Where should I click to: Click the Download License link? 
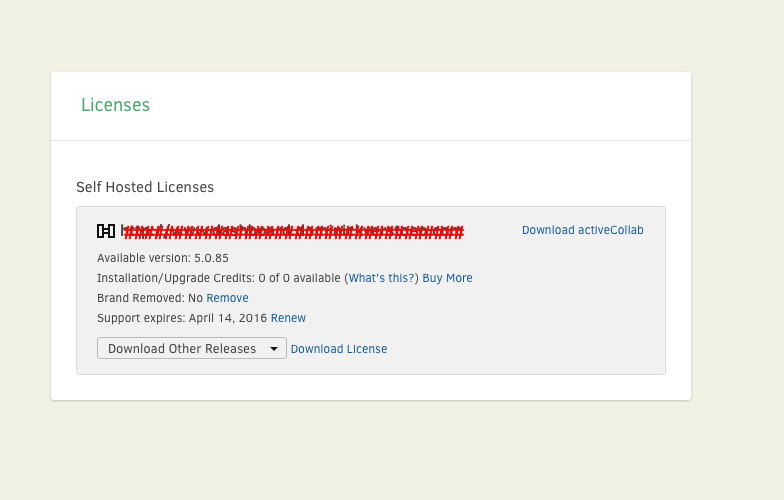[339, 349]
